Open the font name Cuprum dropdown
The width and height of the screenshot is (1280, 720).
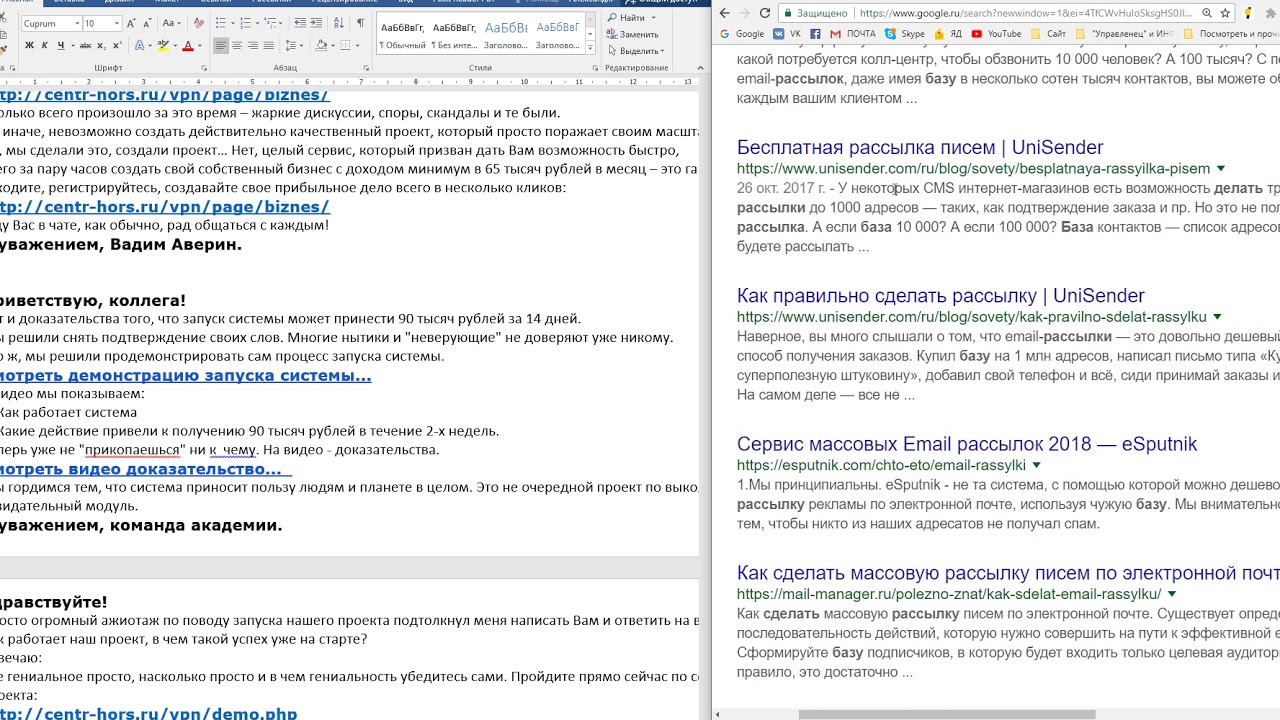(77, 23)
